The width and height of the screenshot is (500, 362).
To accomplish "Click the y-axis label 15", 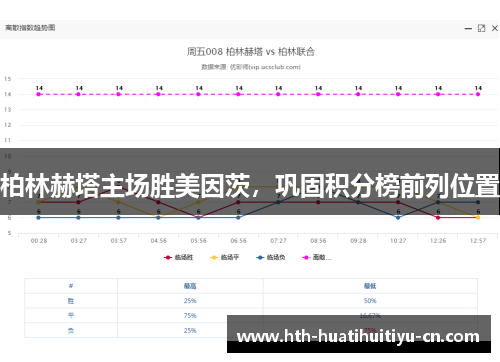I will [8, 79].
